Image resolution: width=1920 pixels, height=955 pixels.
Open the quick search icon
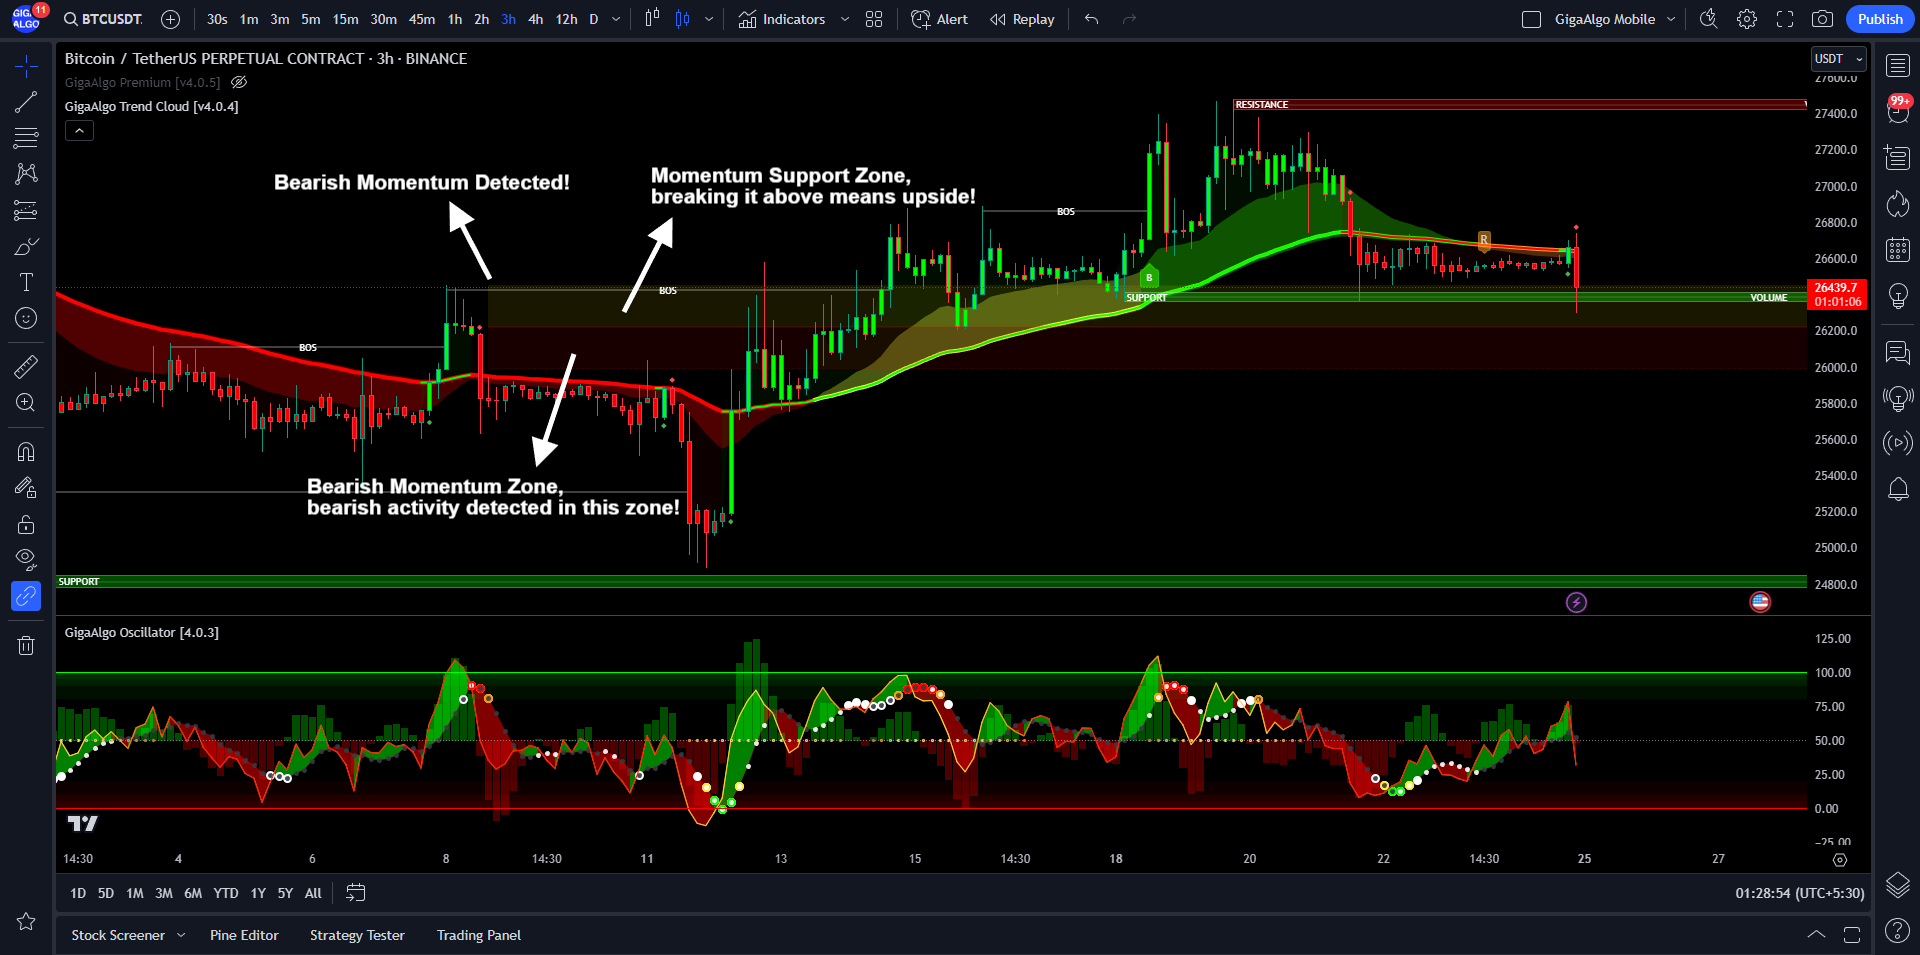1708,19
